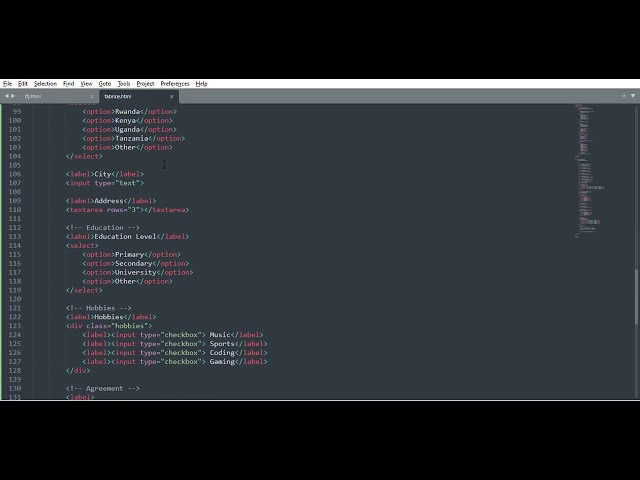Open the Find menu
Screen dimensions: 640x480
[68, 84]
